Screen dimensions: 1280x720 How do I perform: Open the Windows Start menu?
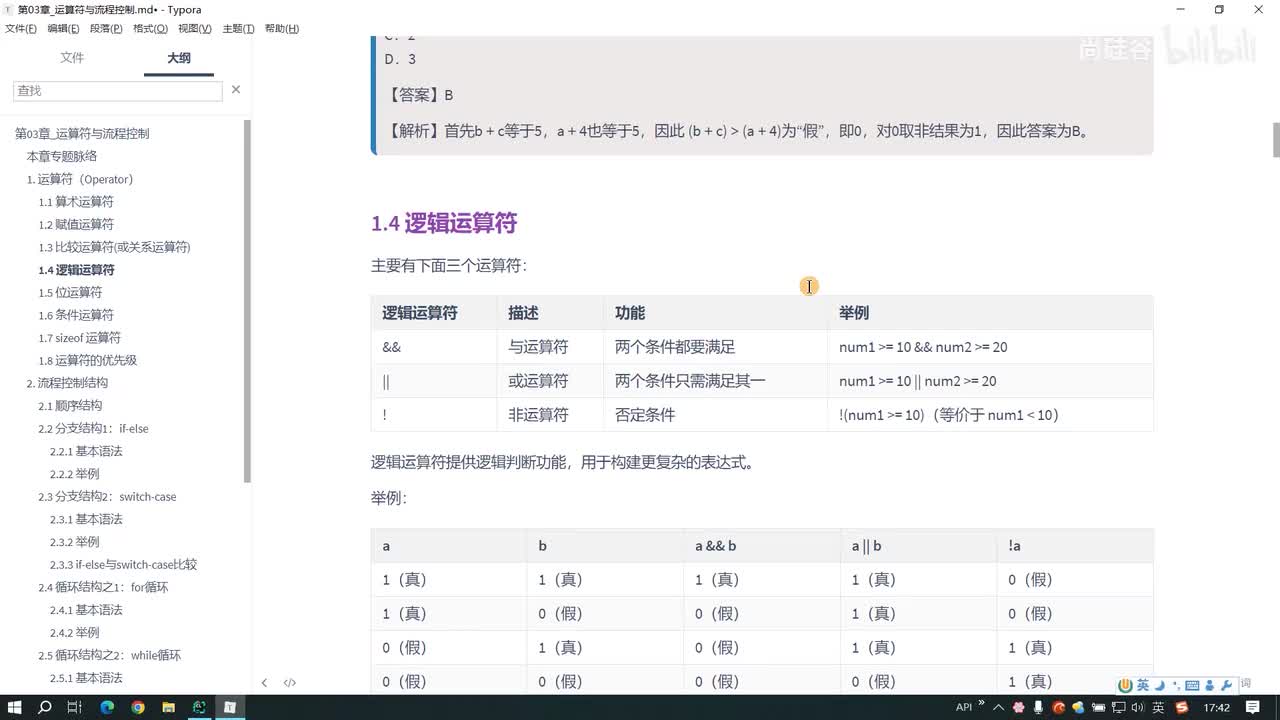15,707
